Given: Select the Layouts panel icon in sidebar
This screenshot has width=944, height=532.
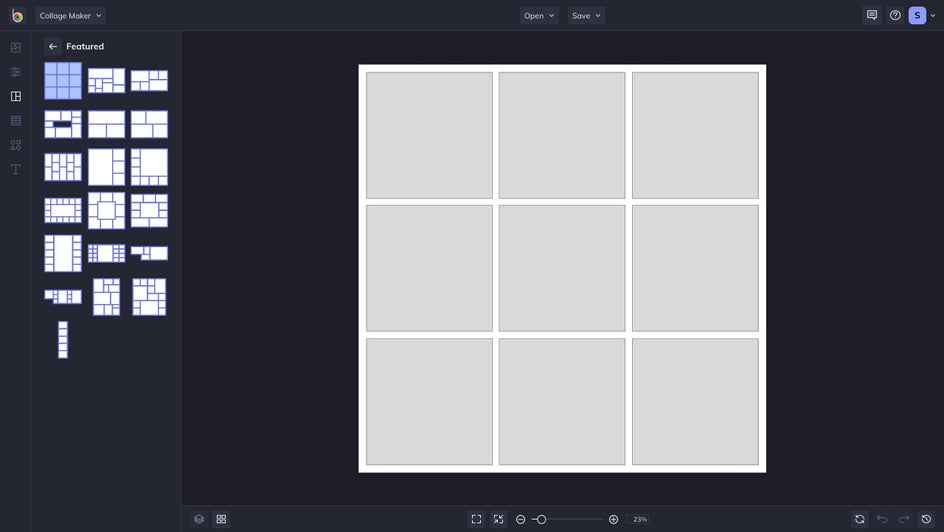Looking at the screenshot, I should point(16,96).
